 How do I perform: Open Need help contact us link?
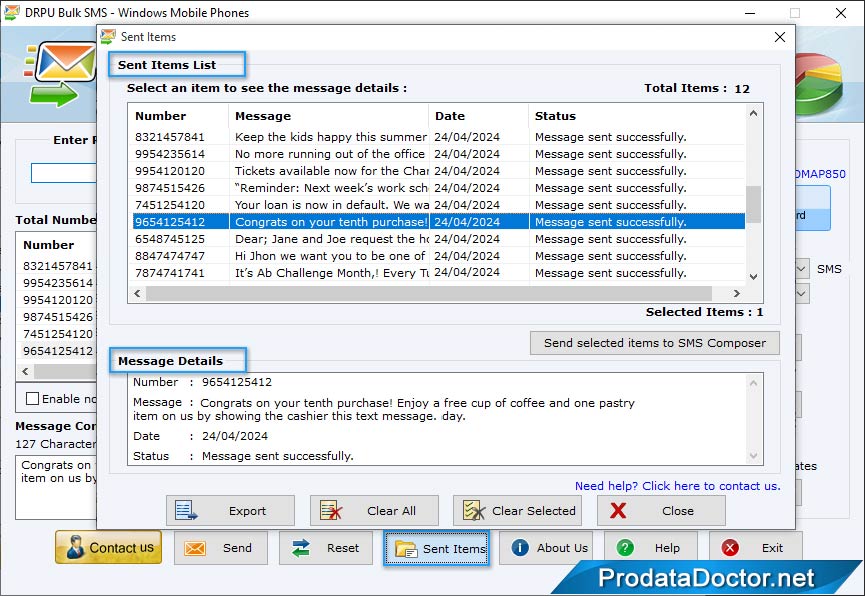[x=677, y=486]
